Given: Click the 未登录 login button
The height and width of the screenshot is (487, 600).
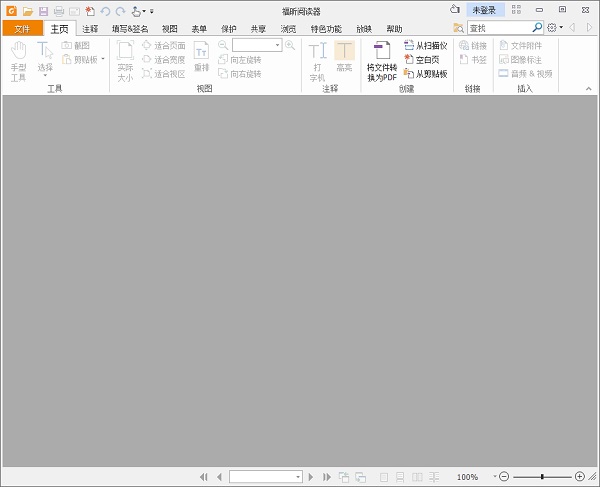Looking at the screenshot, I should 484,10.
